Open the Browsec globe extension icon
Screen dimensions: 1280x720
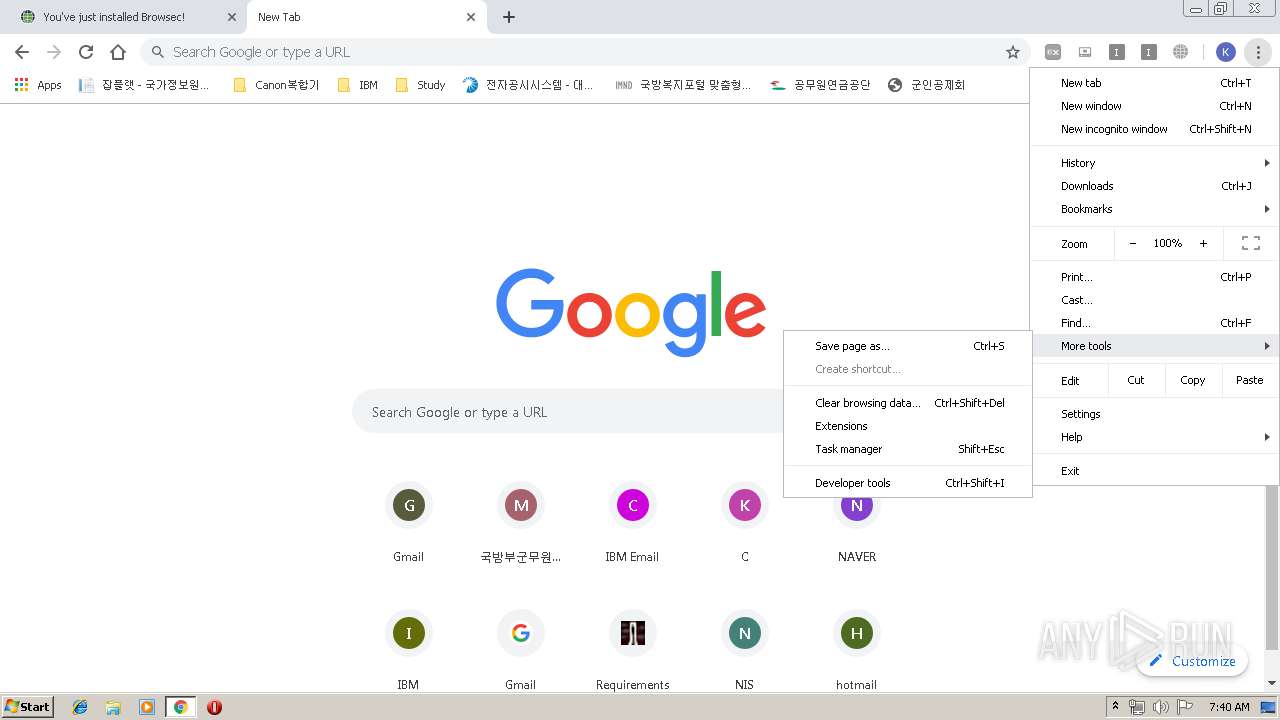[x=1181, y=52]
